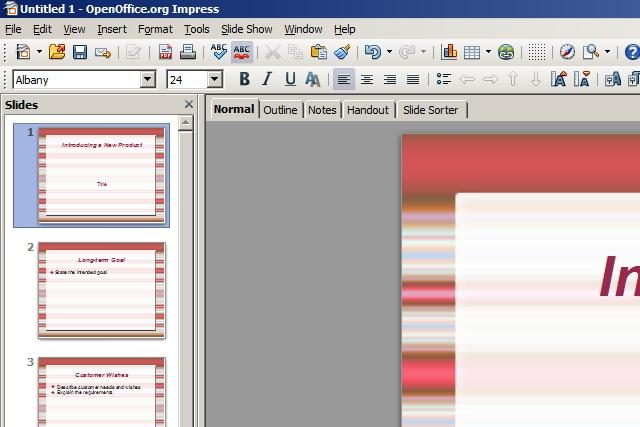Click the Slides panel scroll up arrow

click(186, 122)
